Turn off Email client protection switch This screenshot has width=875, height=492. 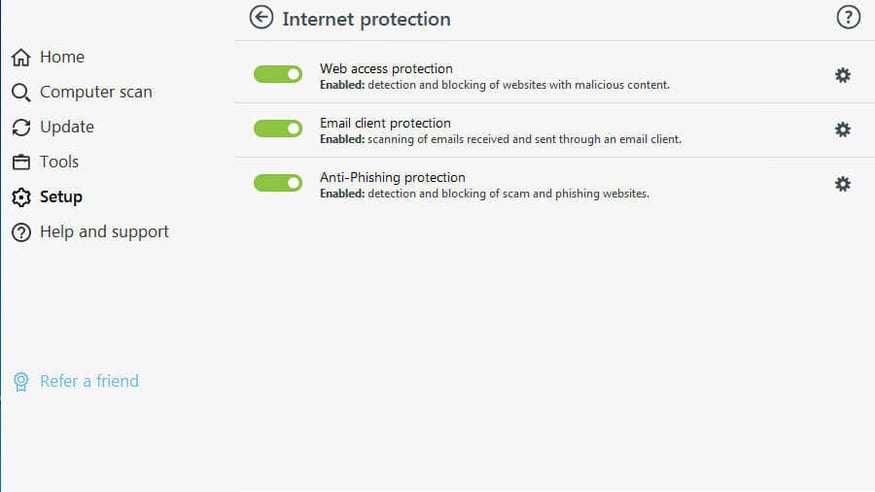coord(278,129)
